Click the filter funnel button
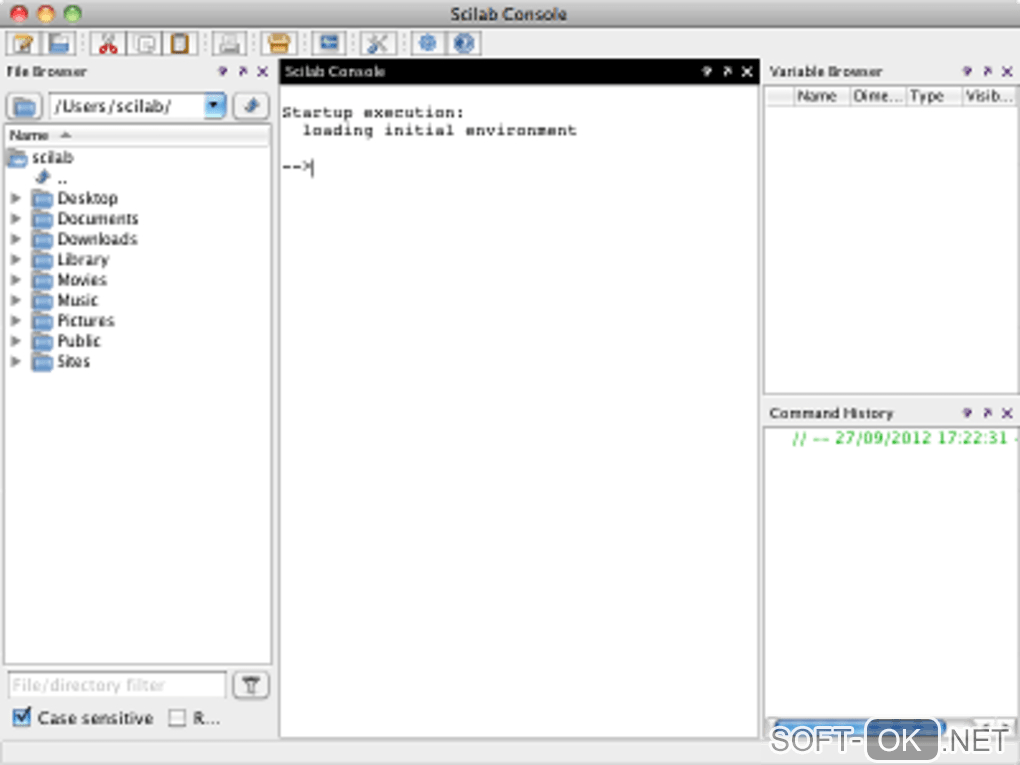This screenshot has height=765, width=1020. (x=251, y=685)
